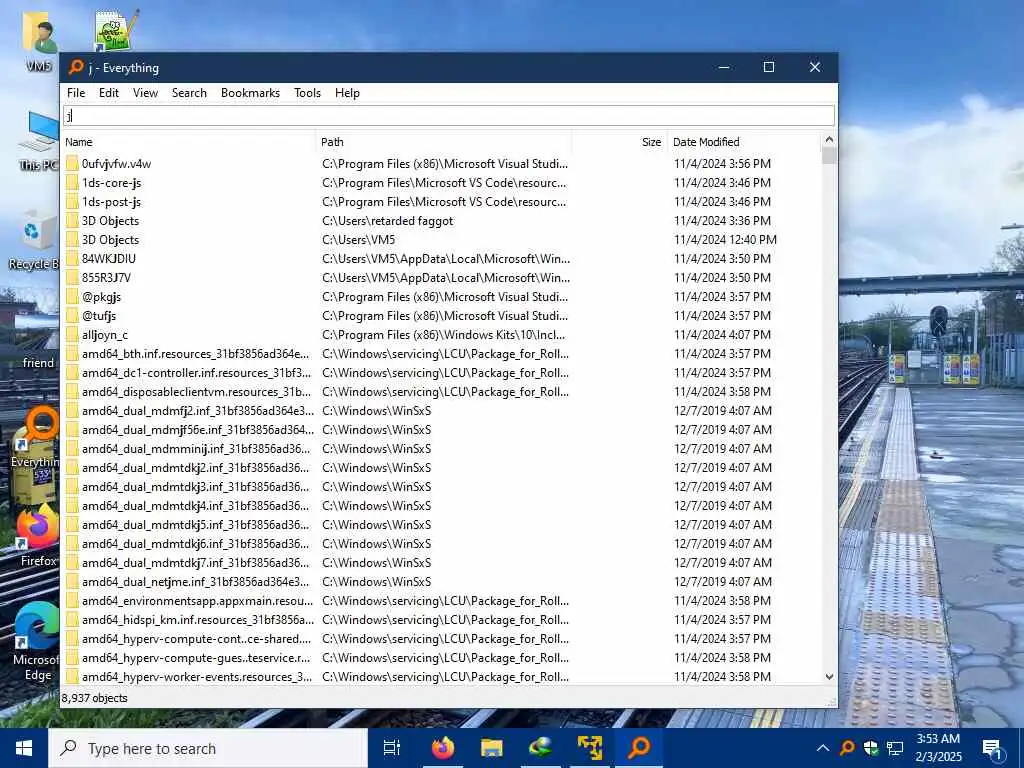Select the folder icon of @pkgjs

(72, 296)
